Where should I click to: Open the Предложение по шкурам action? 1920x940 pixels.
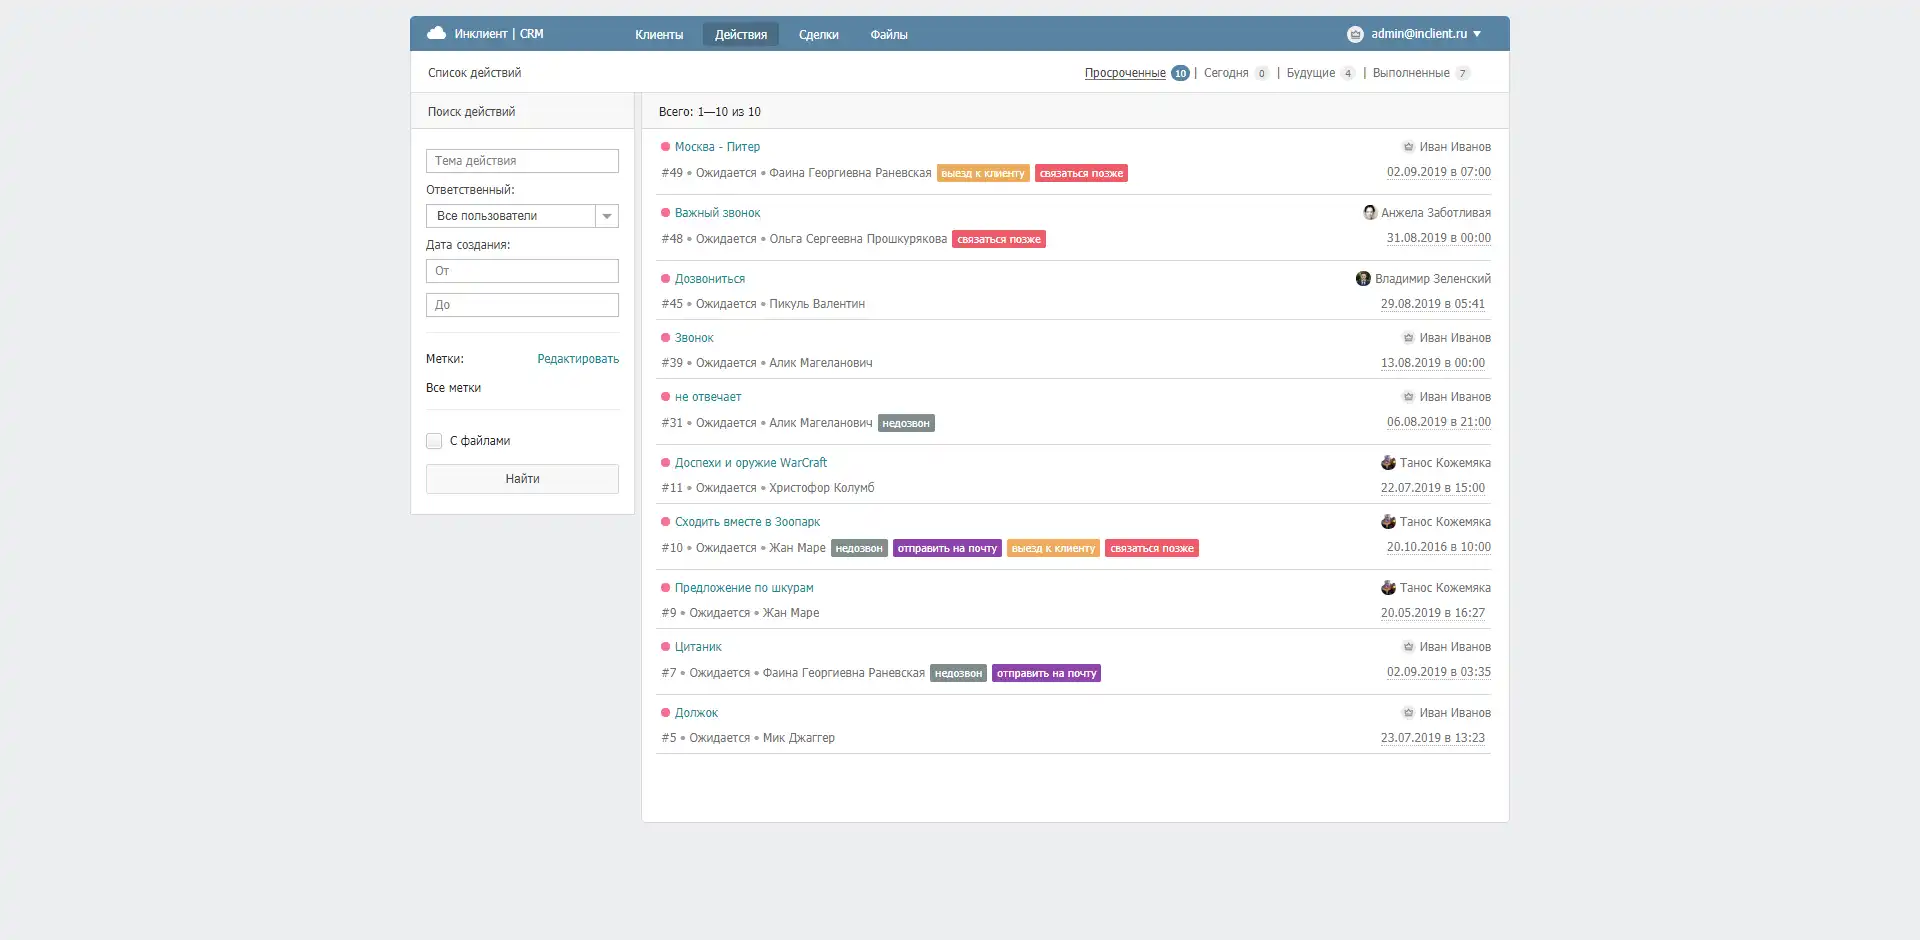[744, 588]
